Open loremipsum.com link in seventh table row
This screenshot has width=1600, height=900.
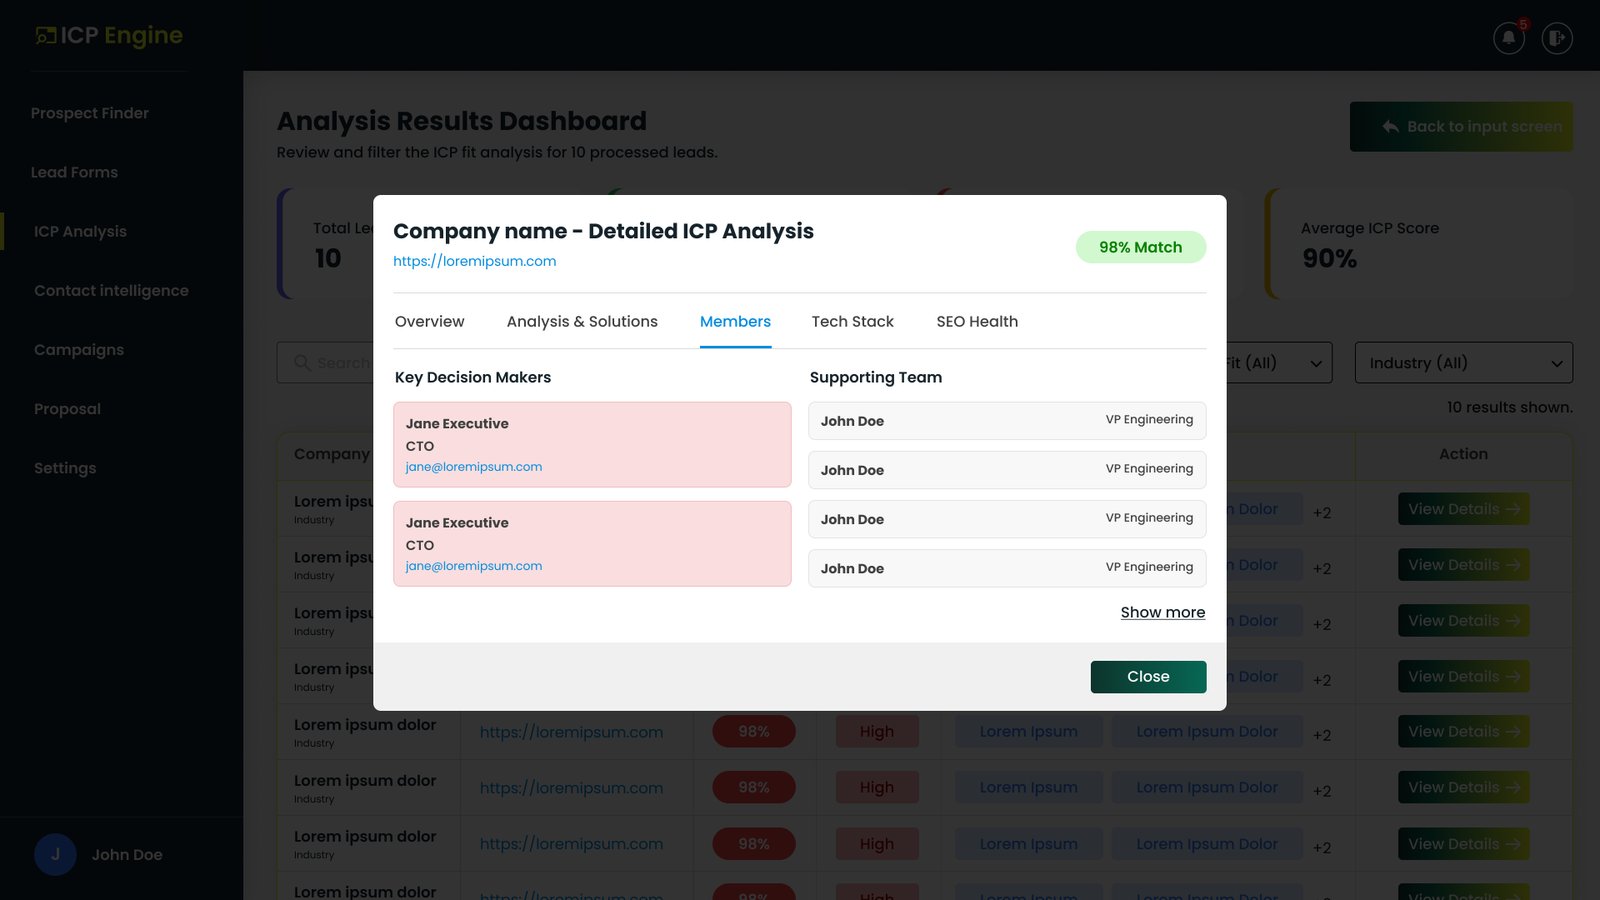pos(571,844)
